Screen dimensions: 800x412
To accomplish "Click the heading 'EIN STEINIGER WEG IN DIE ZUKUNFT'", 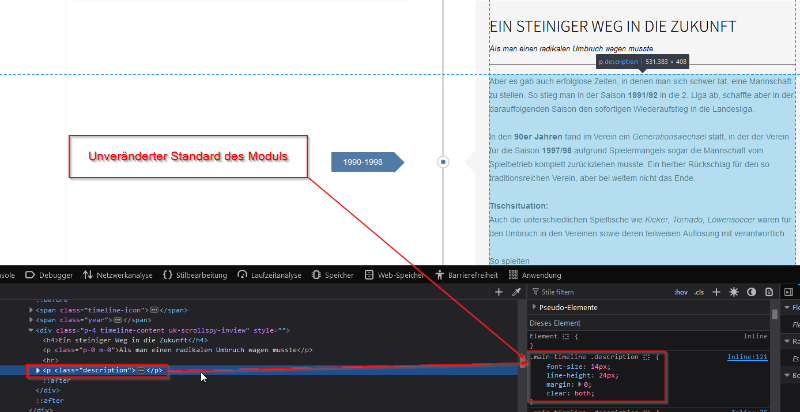I will tap(613, 27).
